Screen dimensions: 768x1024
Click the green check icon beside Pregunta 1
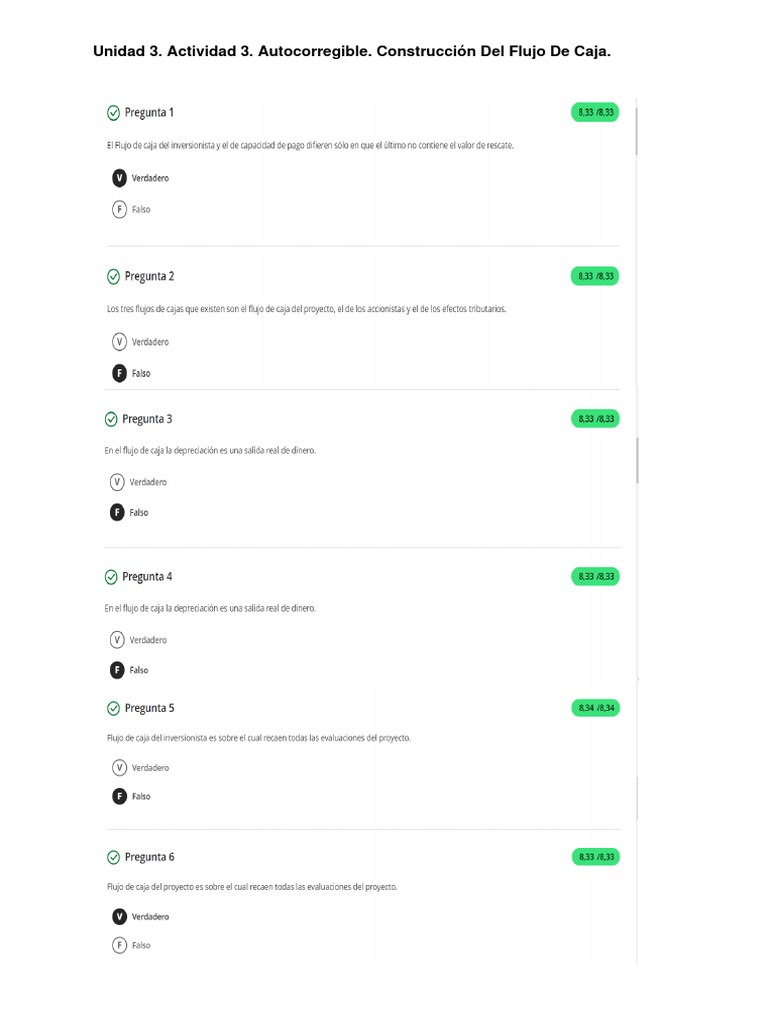click(113, 112)
